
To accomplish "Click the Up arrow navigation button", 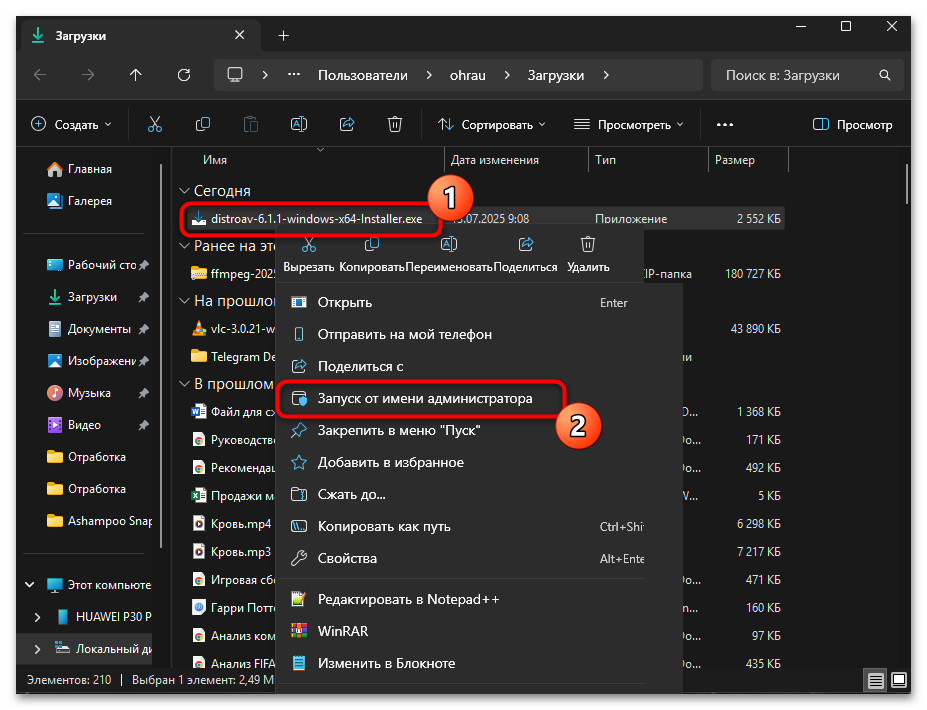I will click(136, 75).
